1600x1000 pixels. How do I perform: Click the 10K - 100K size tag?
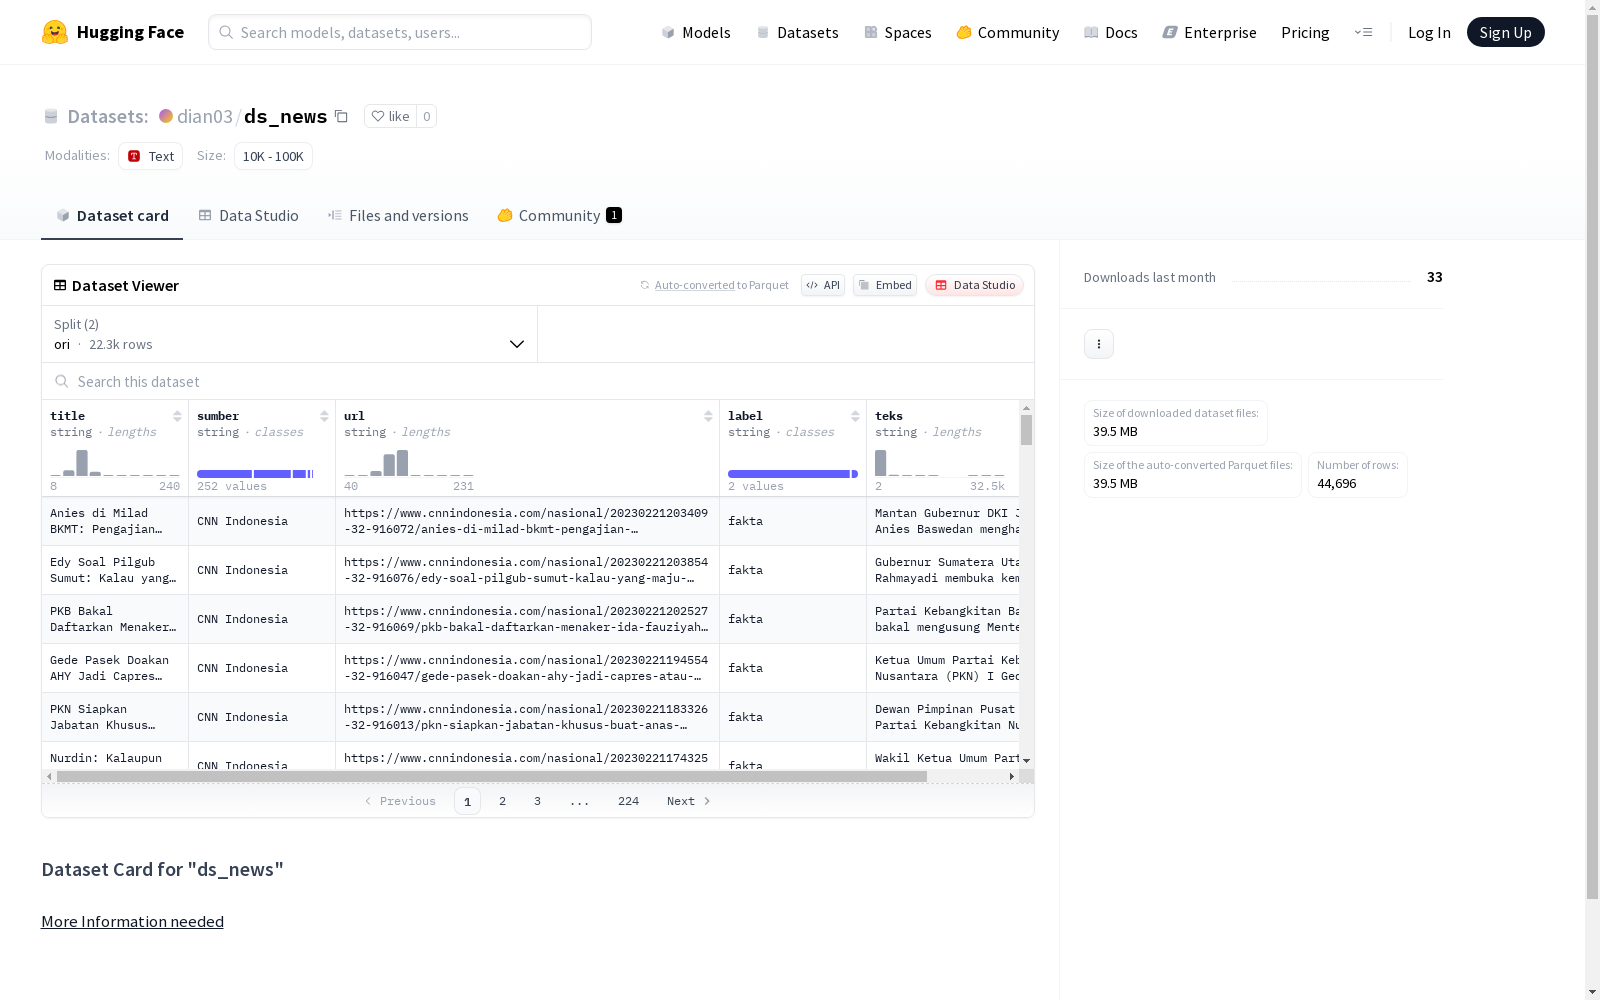click(273, 156)
